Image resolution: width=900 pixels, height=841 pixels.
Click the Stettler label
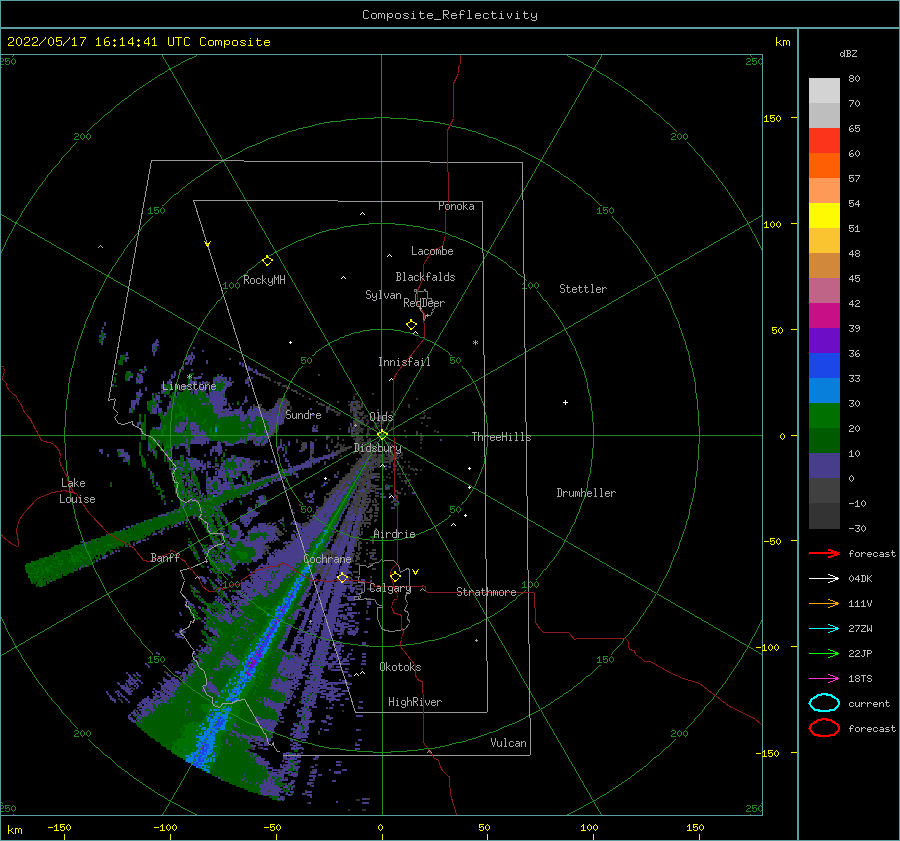tap(583, 289)
